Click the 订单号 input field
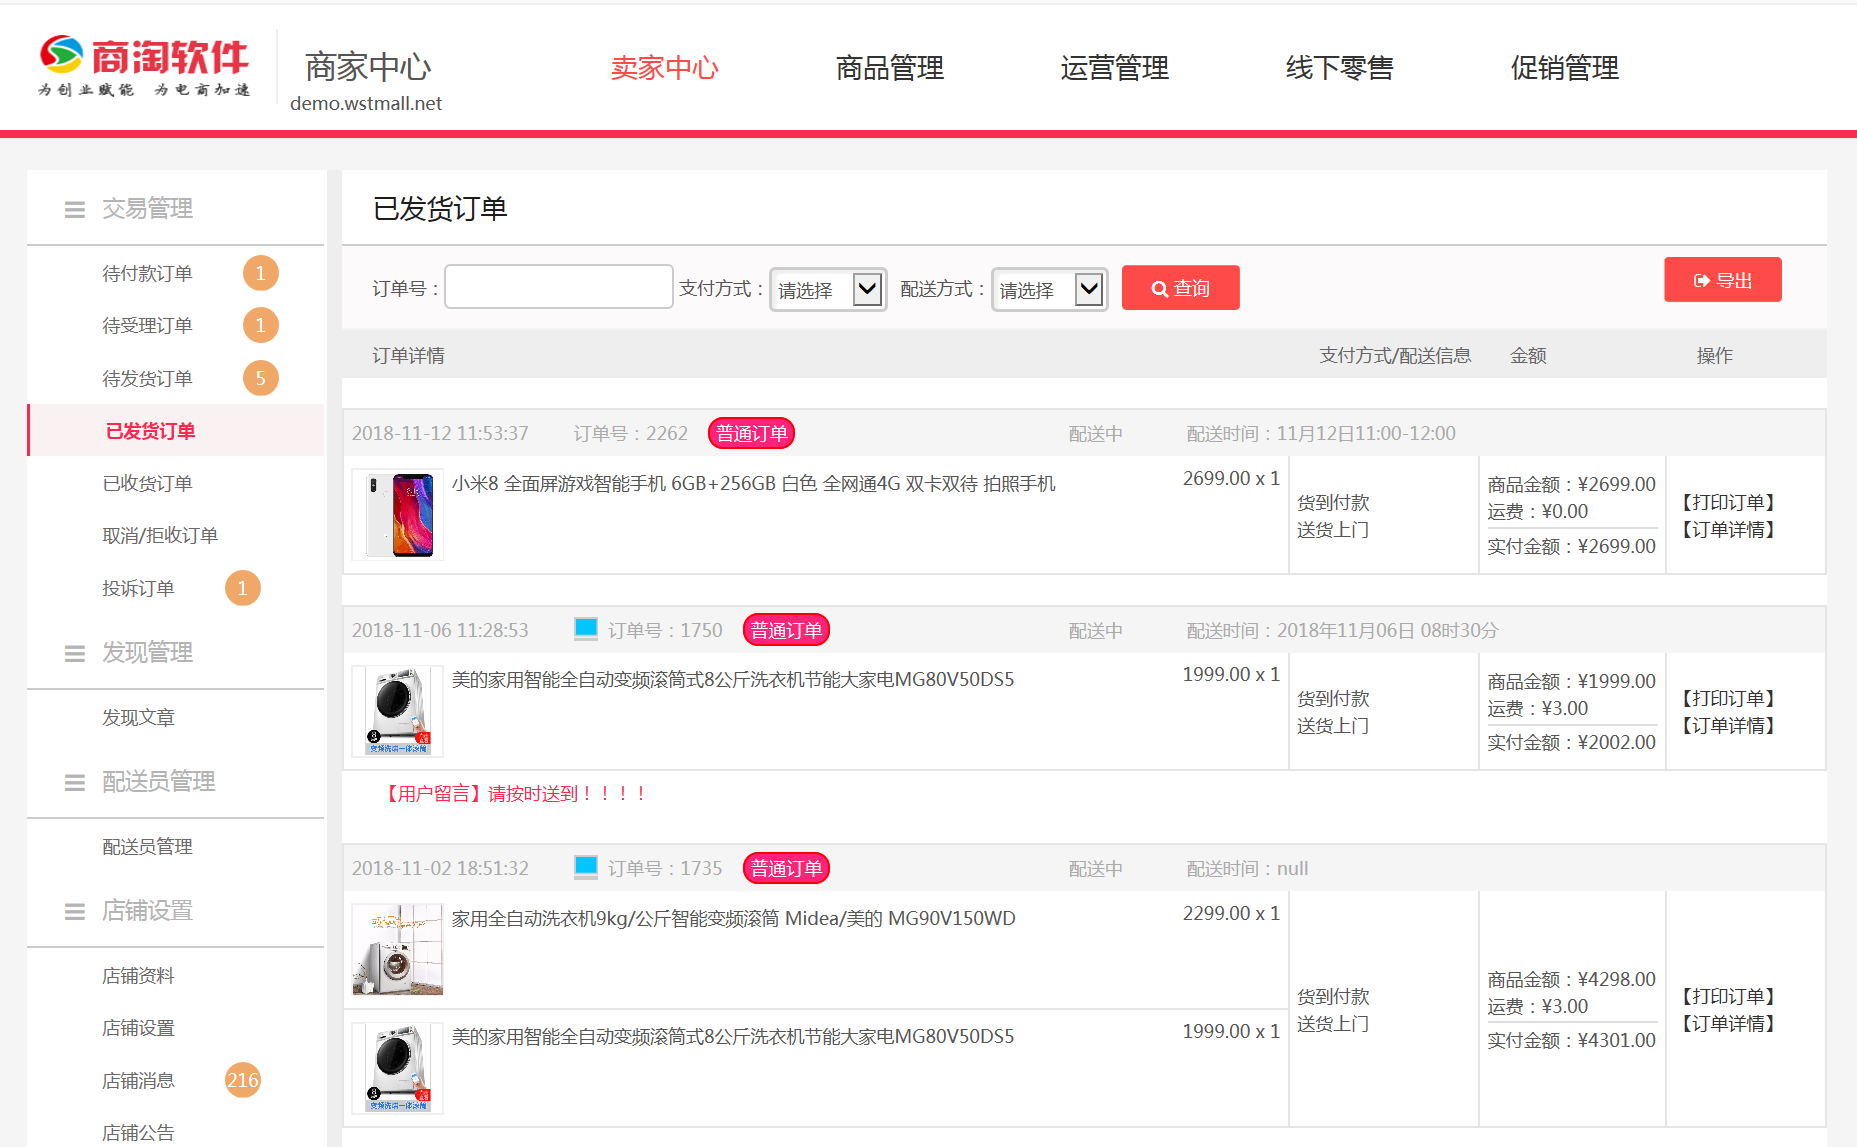 pyautogui.click(x=558, y=286)
